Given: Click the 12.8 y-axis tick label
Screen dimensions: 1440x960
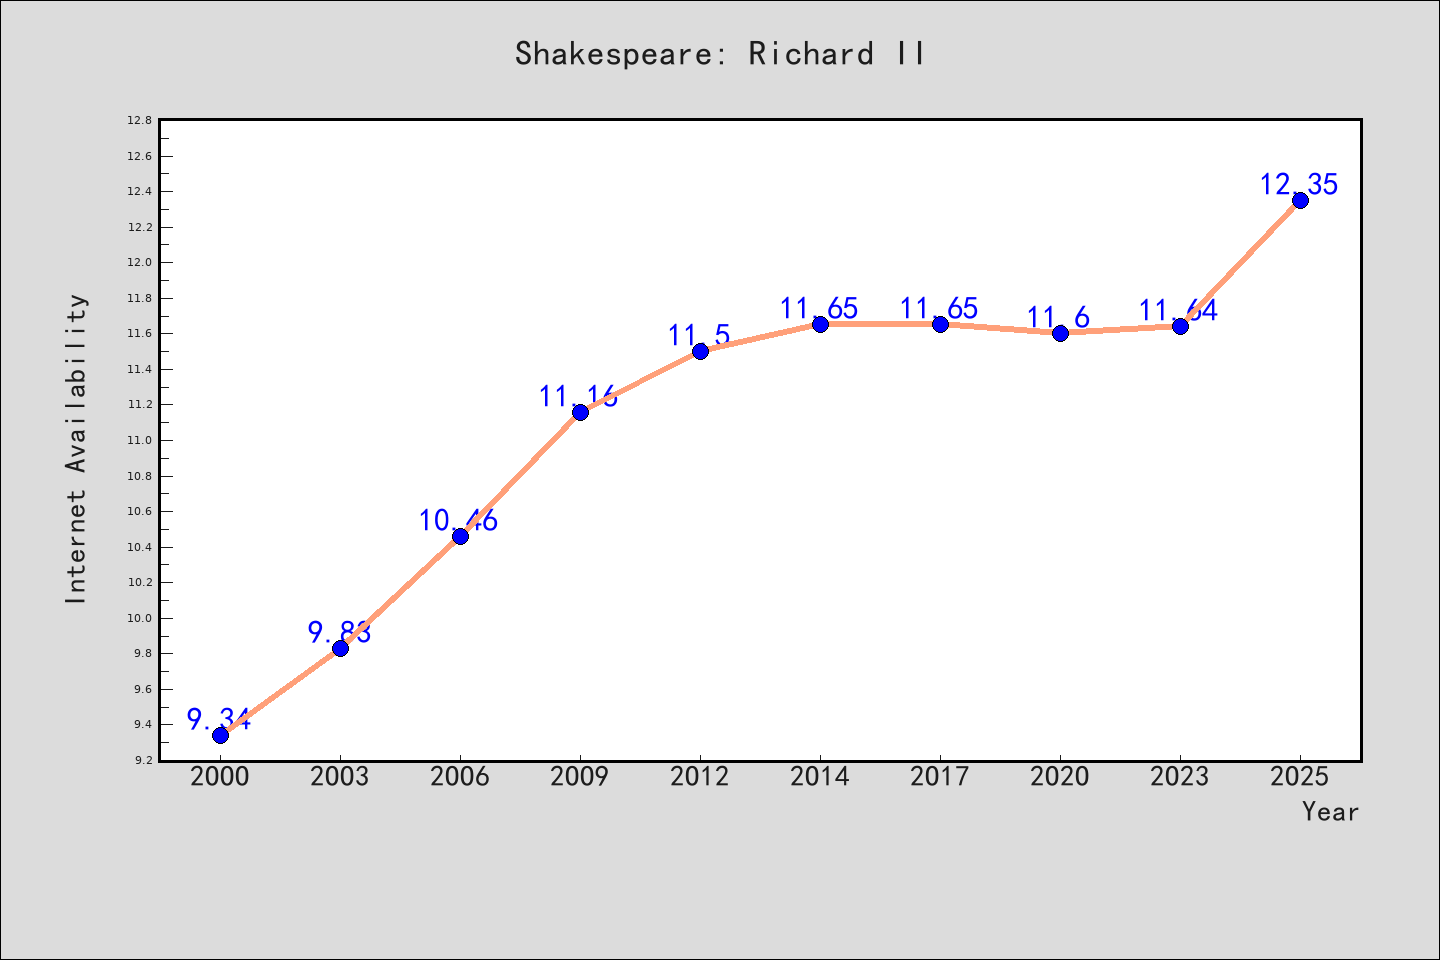Looking at the screenshot, I should [x=139, y=120].
